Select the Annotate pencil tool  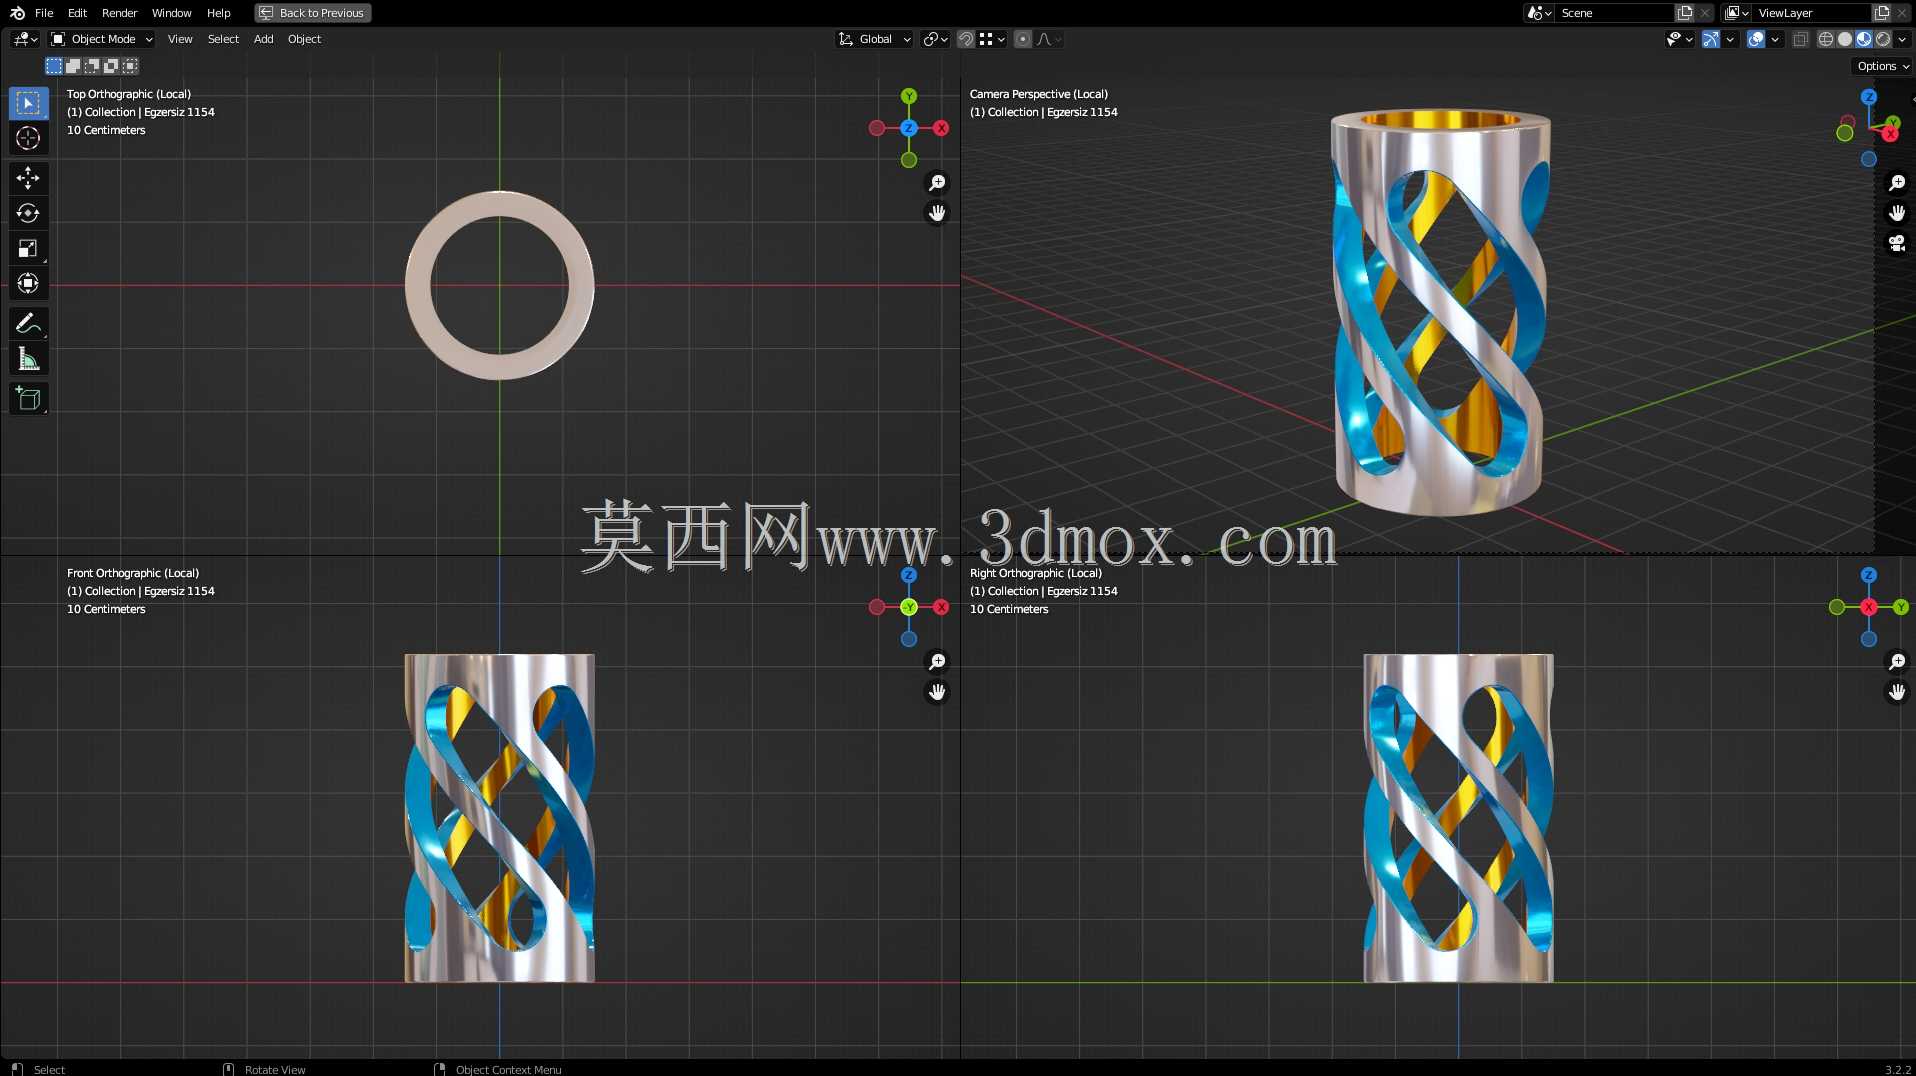(x=28, y=323)
